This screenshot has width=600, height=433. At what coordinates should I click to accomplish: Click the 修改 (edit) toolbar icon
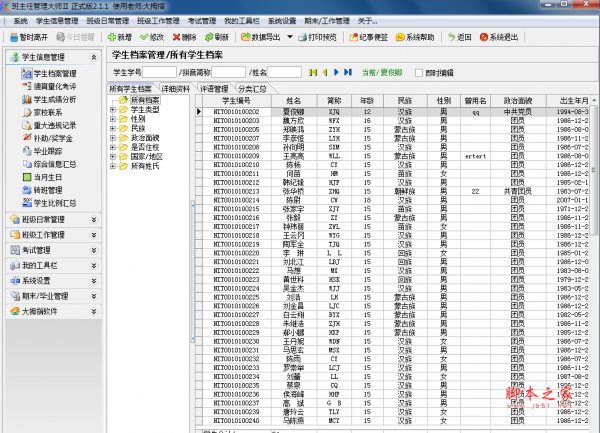pyautogui.click(x=150, y=37)
